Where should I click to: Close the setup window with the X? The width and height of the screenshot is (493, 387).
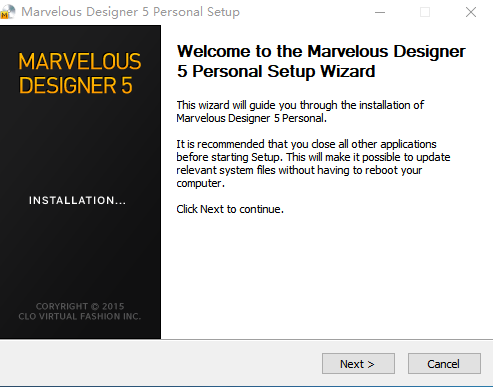click(471, 12)
